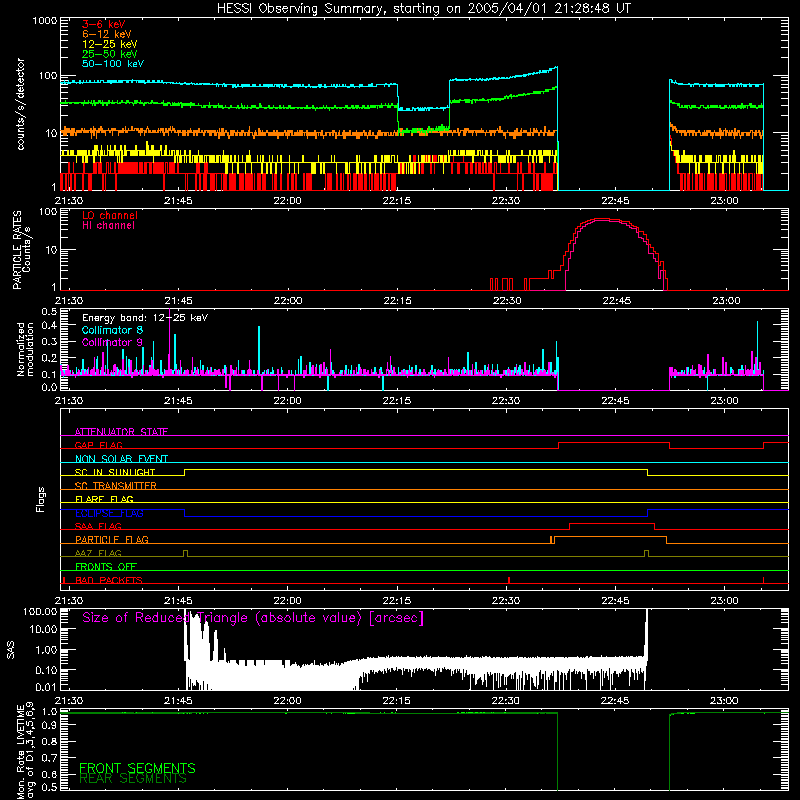
Task: Click the FLARE FLAG label
Action: coord(104,499)
